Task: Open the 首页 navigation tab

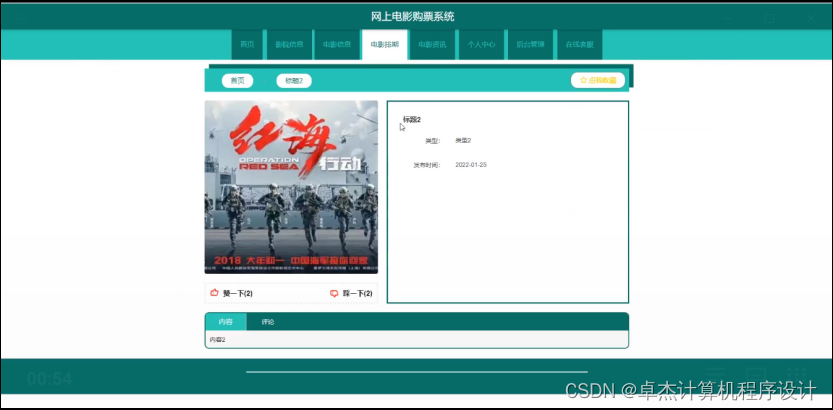Action: 246,45
